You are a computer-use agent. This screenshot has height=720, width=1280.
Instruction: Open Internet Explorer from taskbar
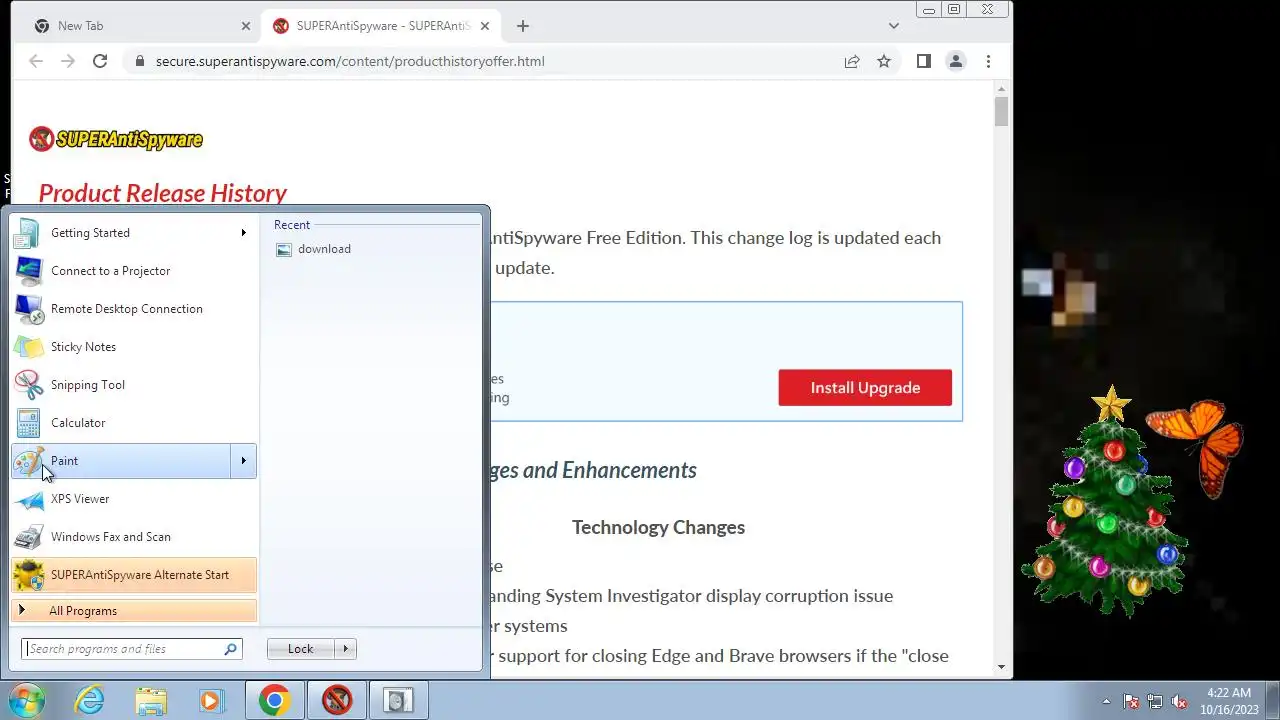[90, 700]
